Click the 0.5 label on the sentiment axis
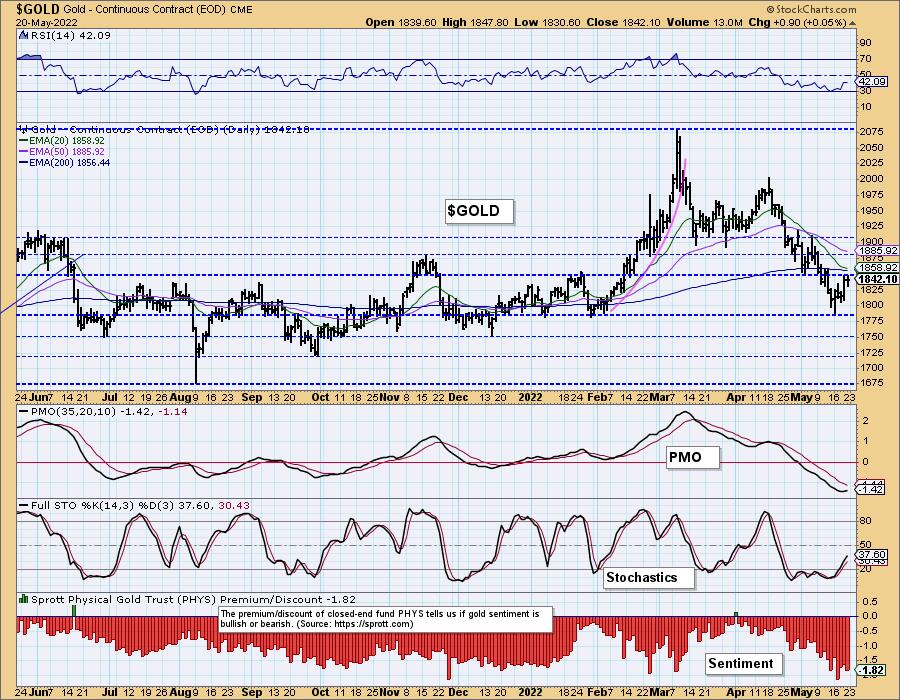This screenshot has height=700, width=900. [x=871, y=602]
